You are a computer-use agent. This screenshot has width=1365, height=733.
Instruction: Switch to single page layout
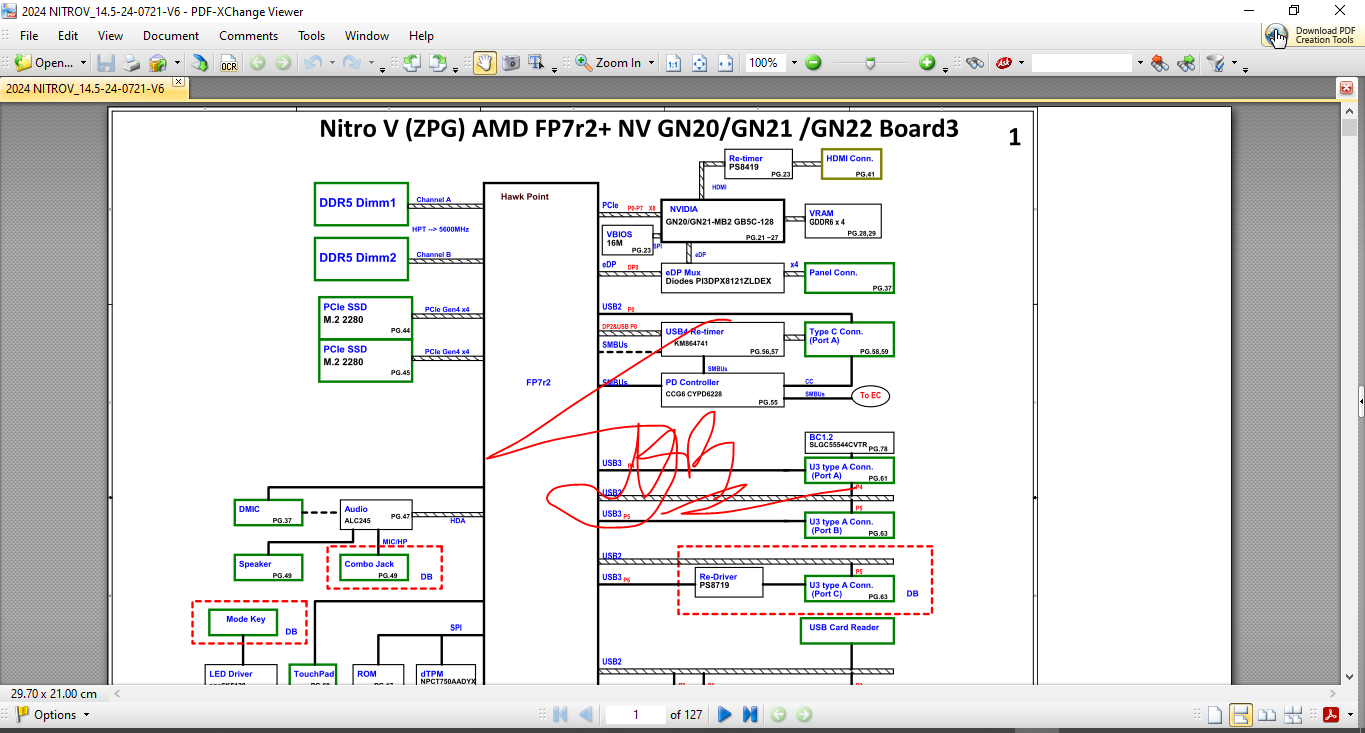click(x=1214, y=714)
